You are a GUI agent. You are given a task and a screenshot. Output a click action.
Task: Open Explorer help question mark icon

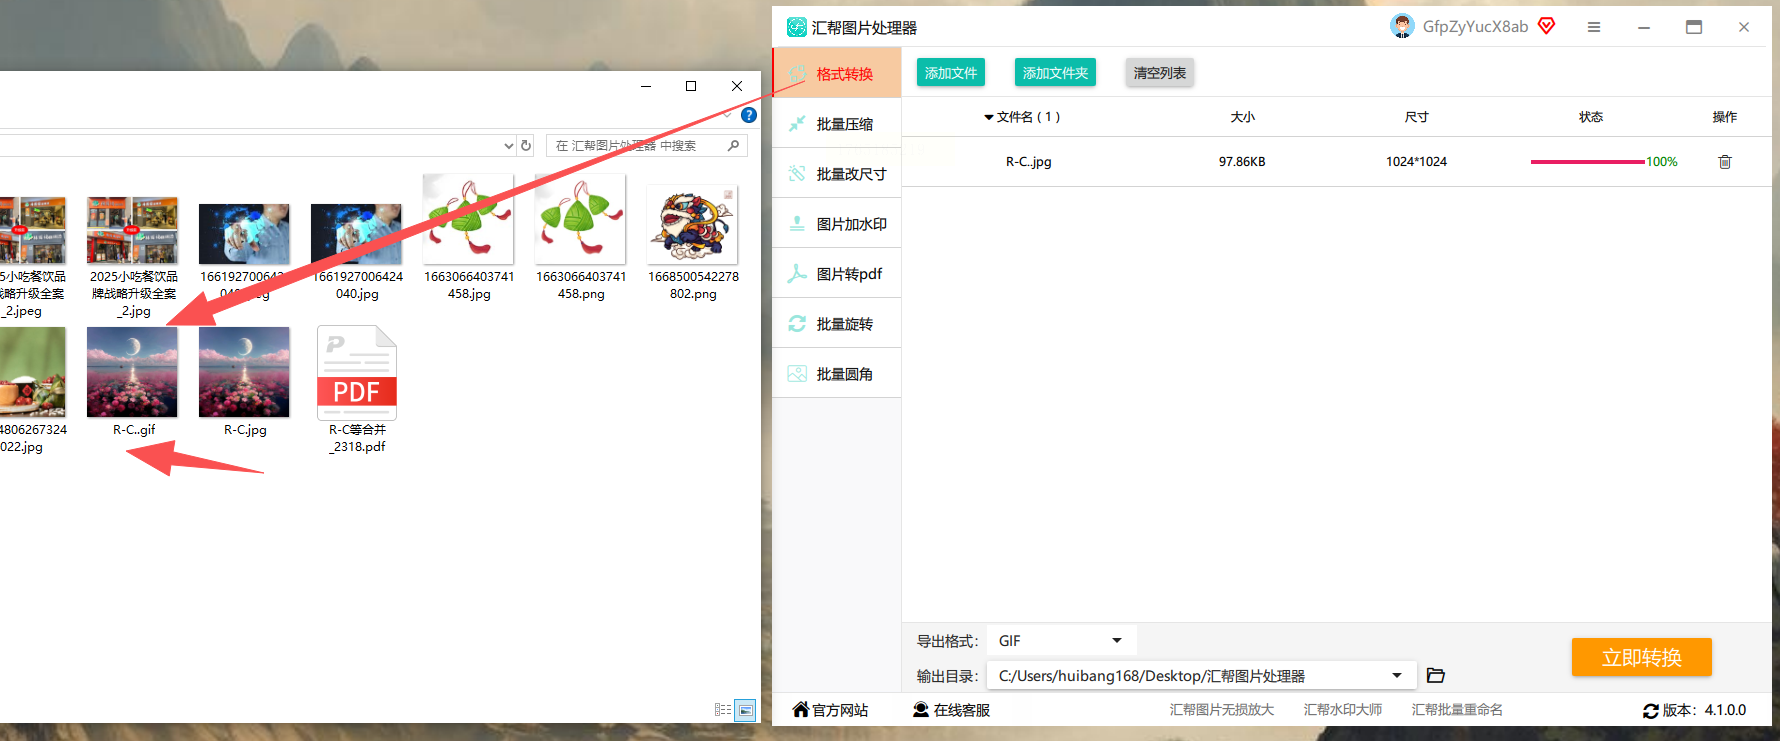(x=748, y=115)
